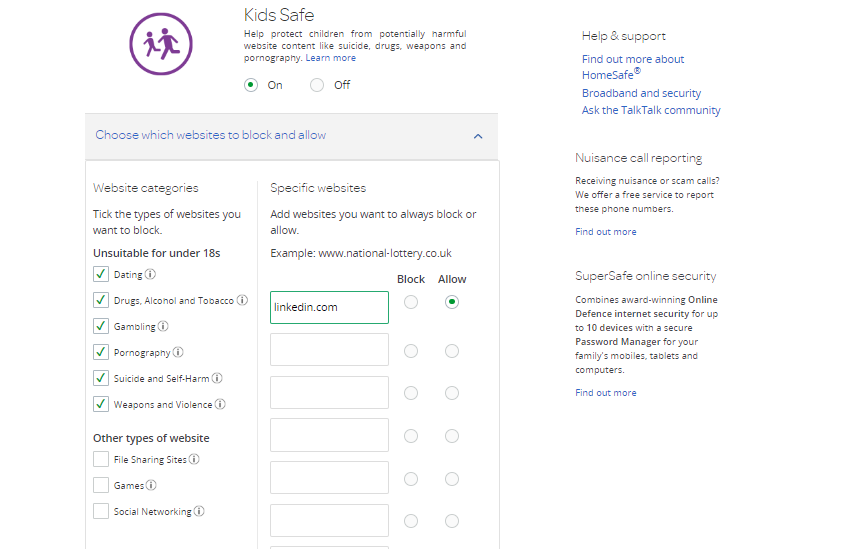The height and width of the screenshot is (549, 860).
Task: Open the Weapons and Violence info icon
Action: pos(220,405)
